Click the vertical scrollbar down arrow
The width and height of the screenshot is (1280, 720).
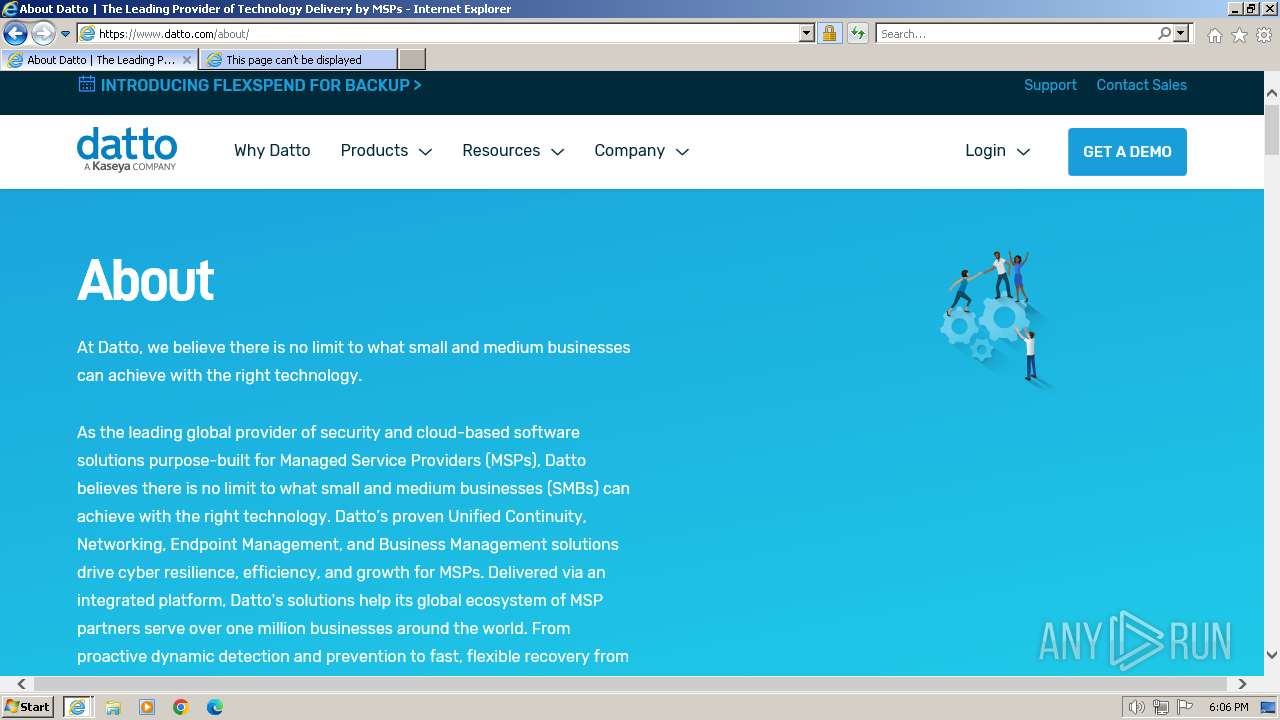pos(1272,655)
